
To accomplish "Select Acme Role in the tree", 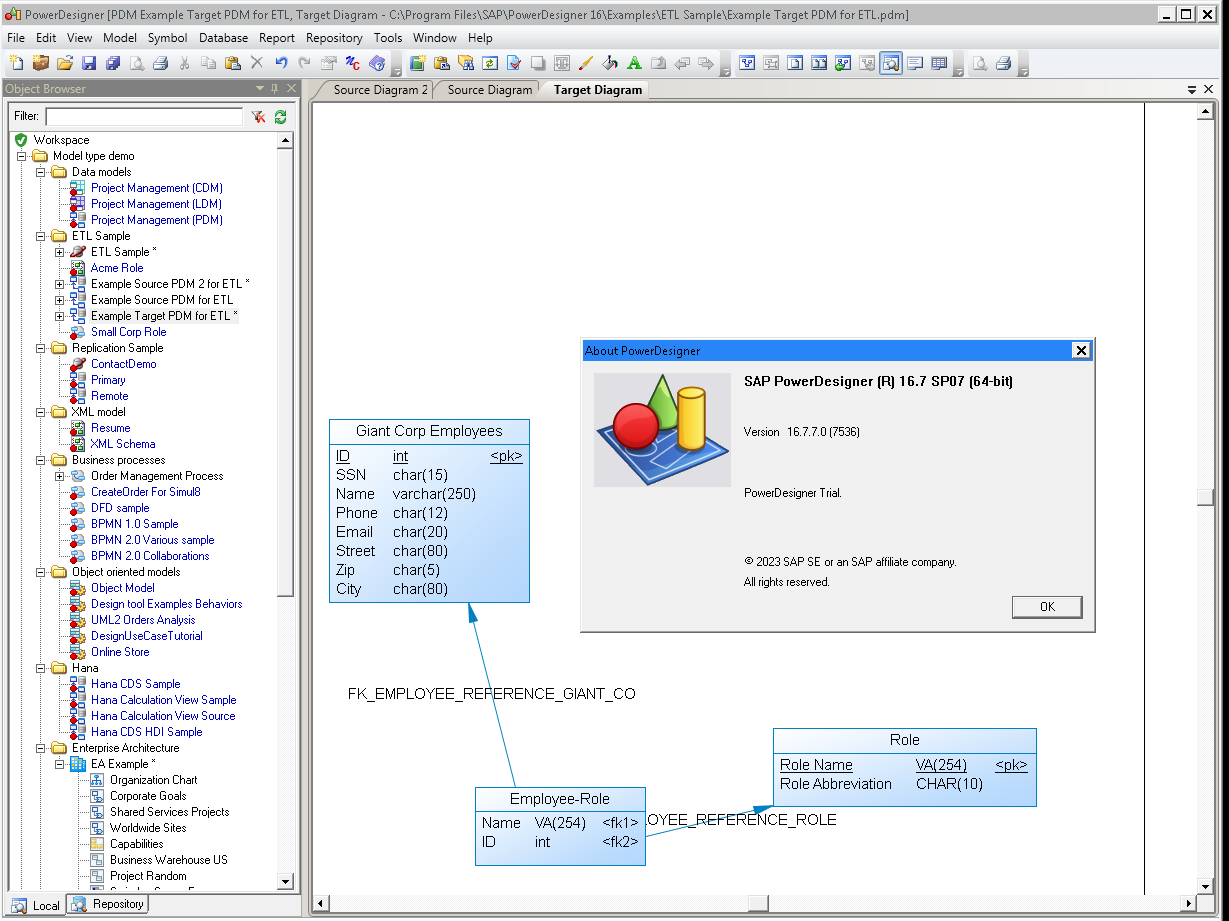I will (x=117, y=268).
